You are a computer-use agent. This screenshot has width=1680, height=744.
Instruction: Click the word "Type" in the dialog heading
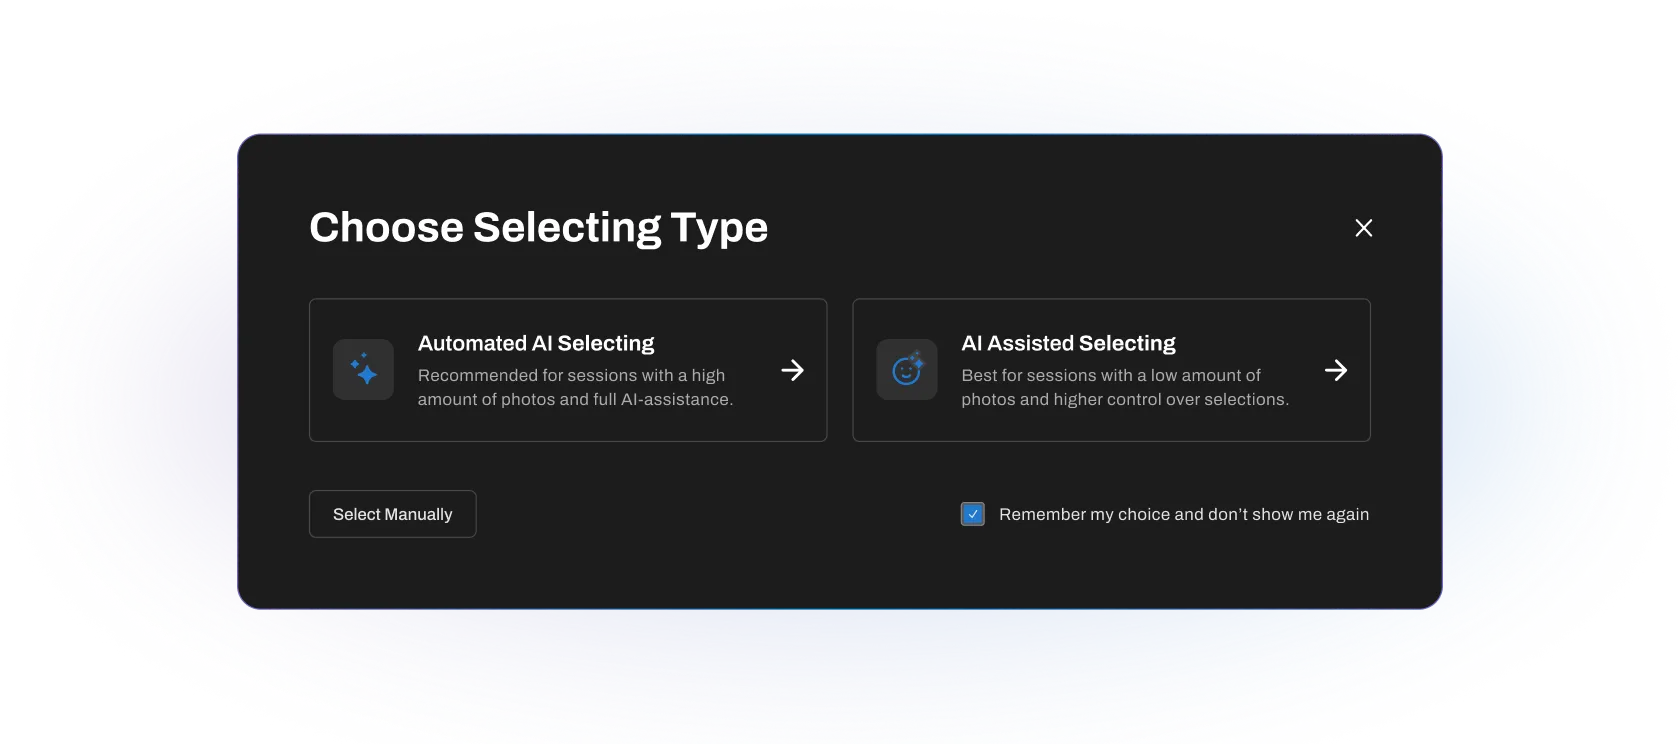[x=719, y=228]
